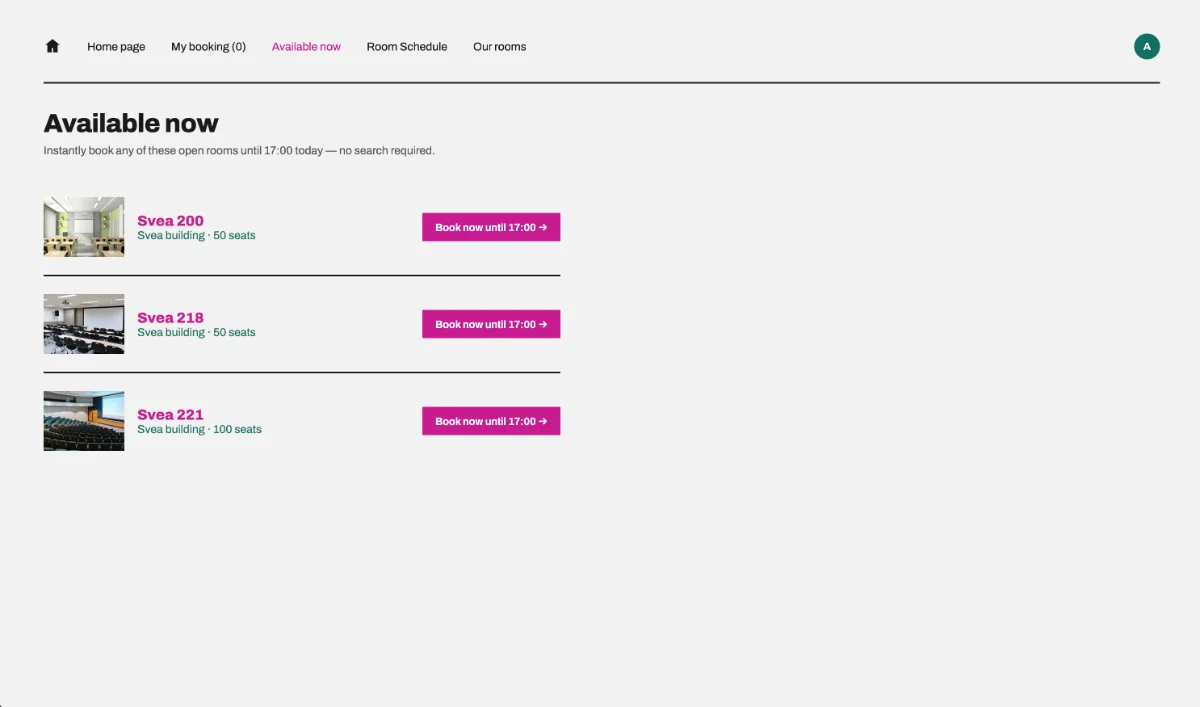Click Svea building 50 seats under Svea 200
This screenshot has width=1200, height=707.
point(196,236)
